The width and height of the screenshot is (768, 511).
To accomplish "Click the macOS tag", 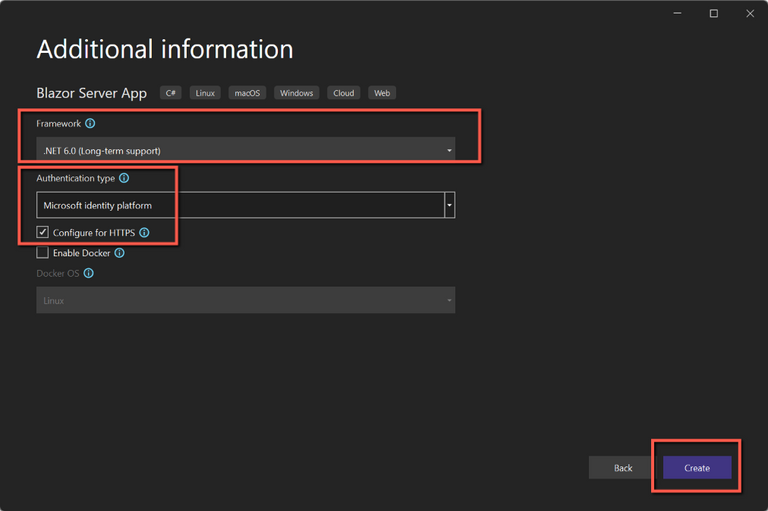I will coord(246,93).
